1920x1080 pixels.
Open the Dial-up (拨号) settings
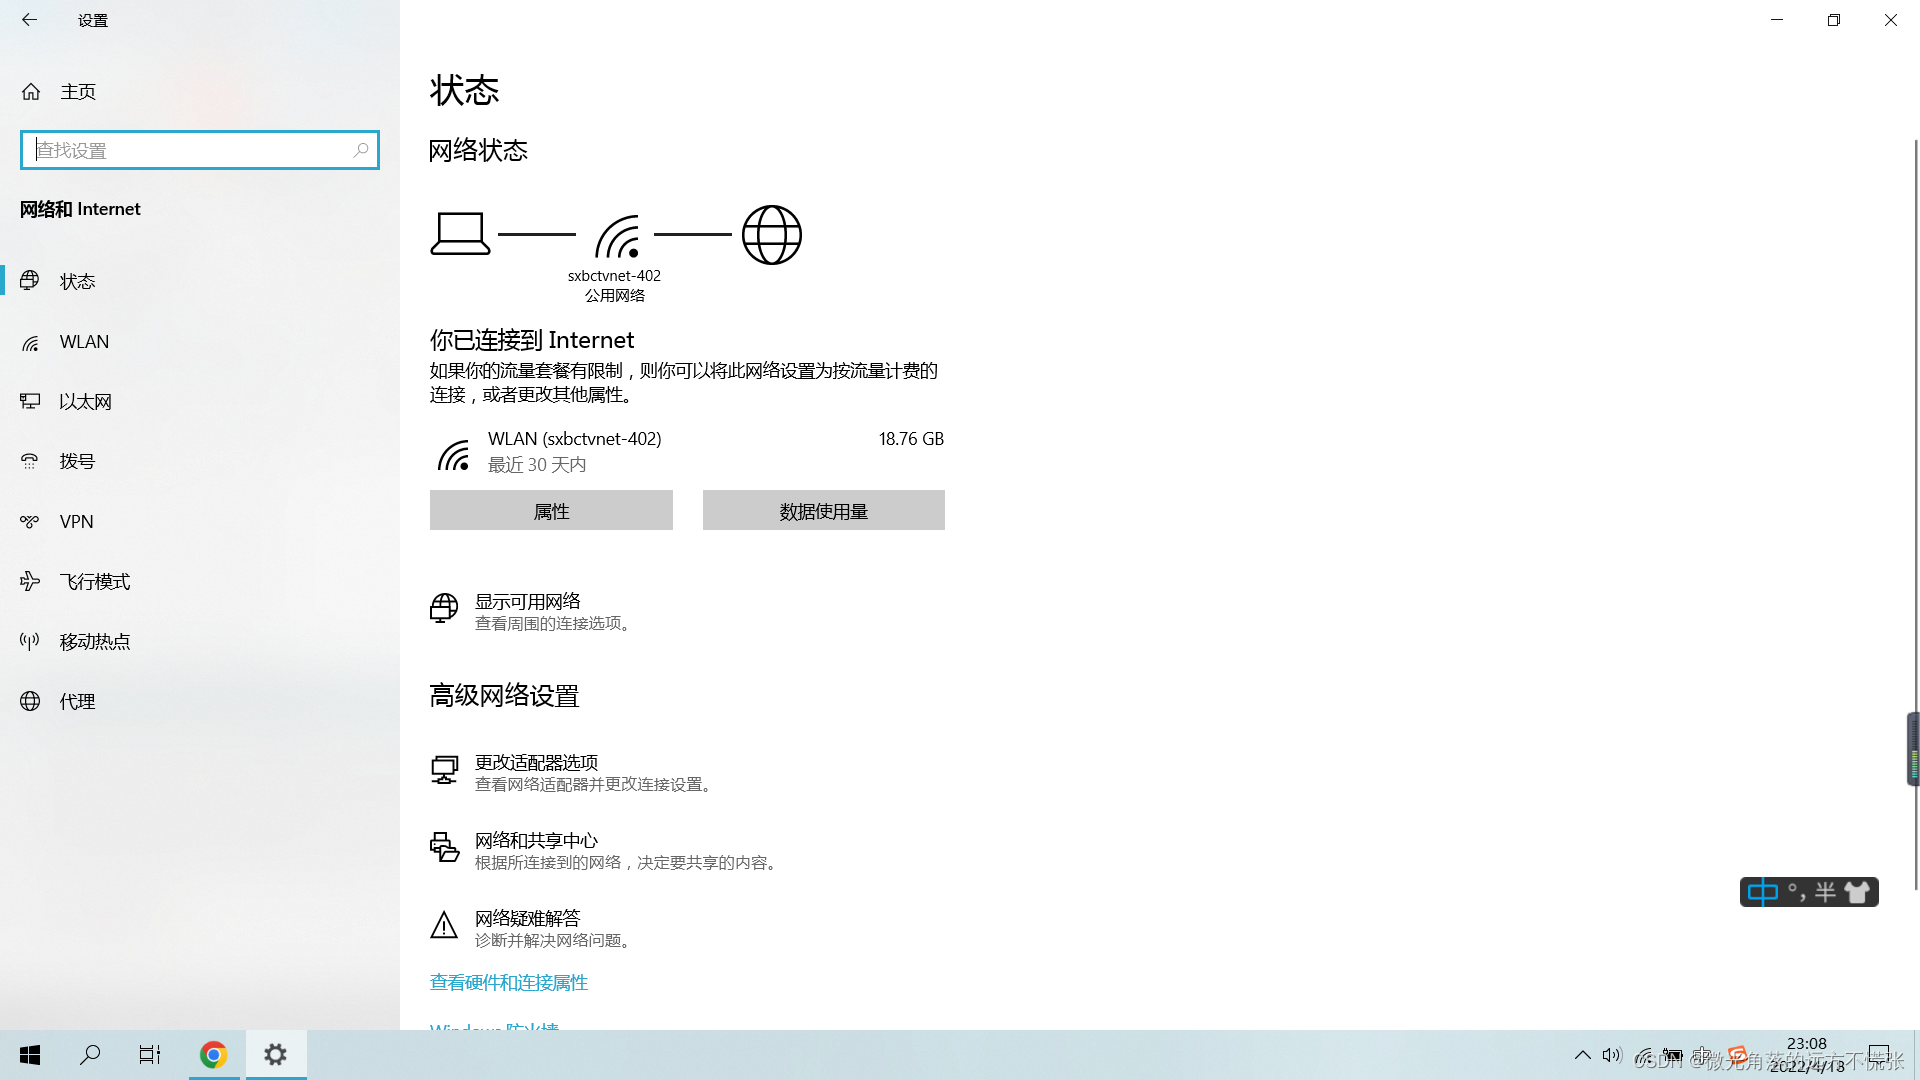(x=77, y=462)
